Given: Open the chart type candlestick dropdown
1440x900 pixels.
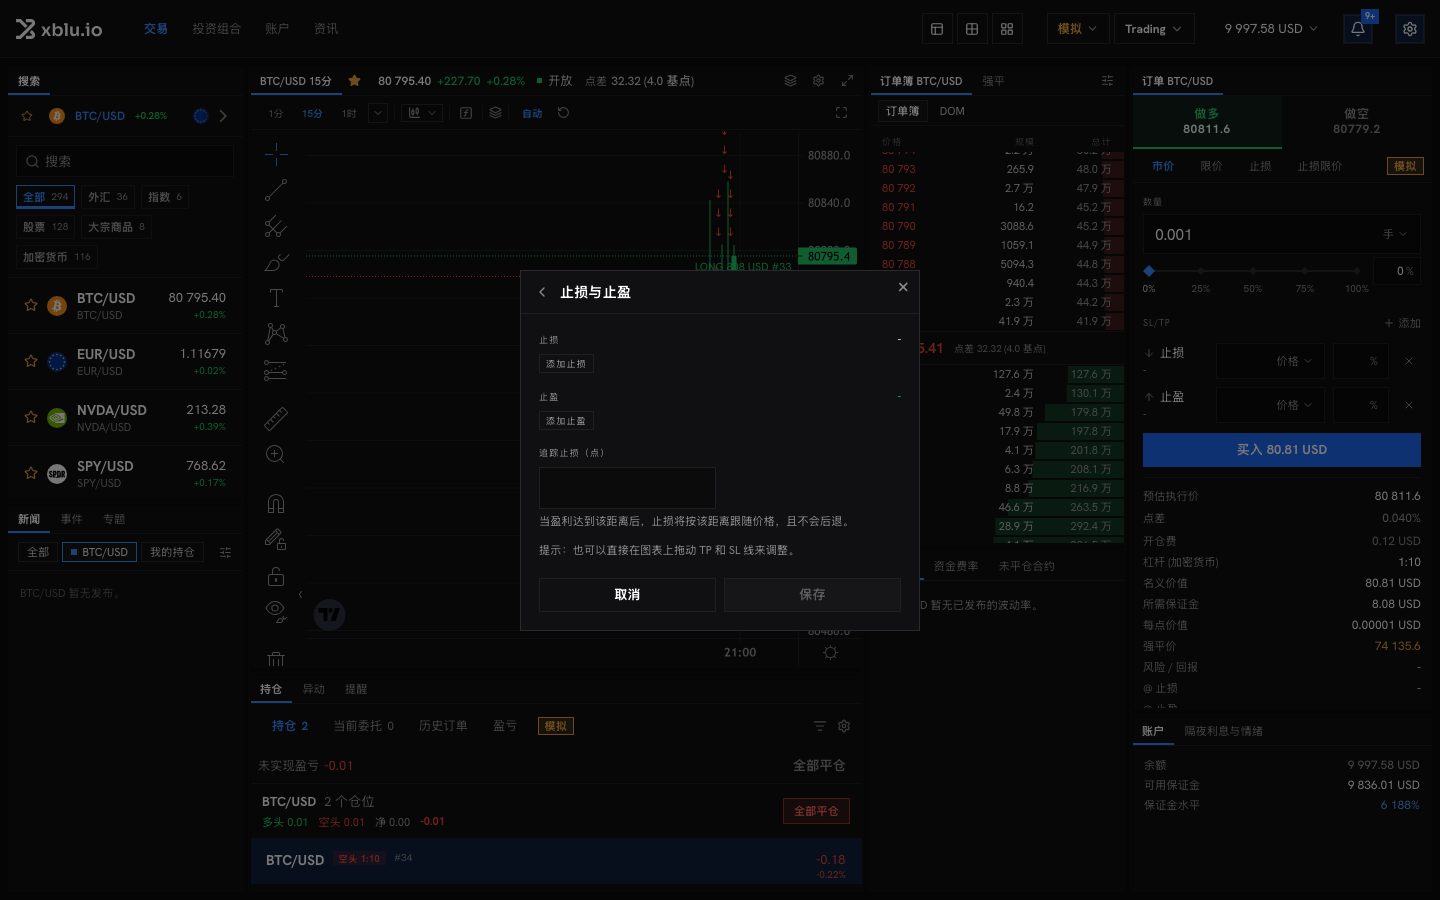Looking at the screenshot, I should tap(422, 113).
